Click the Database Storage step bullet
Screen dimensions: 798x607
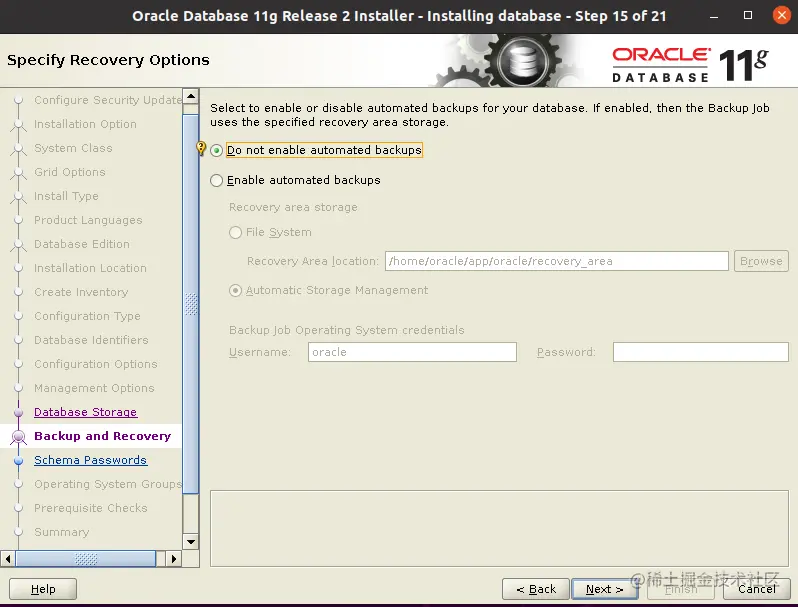pyautogui.click(x=18, y=413)
